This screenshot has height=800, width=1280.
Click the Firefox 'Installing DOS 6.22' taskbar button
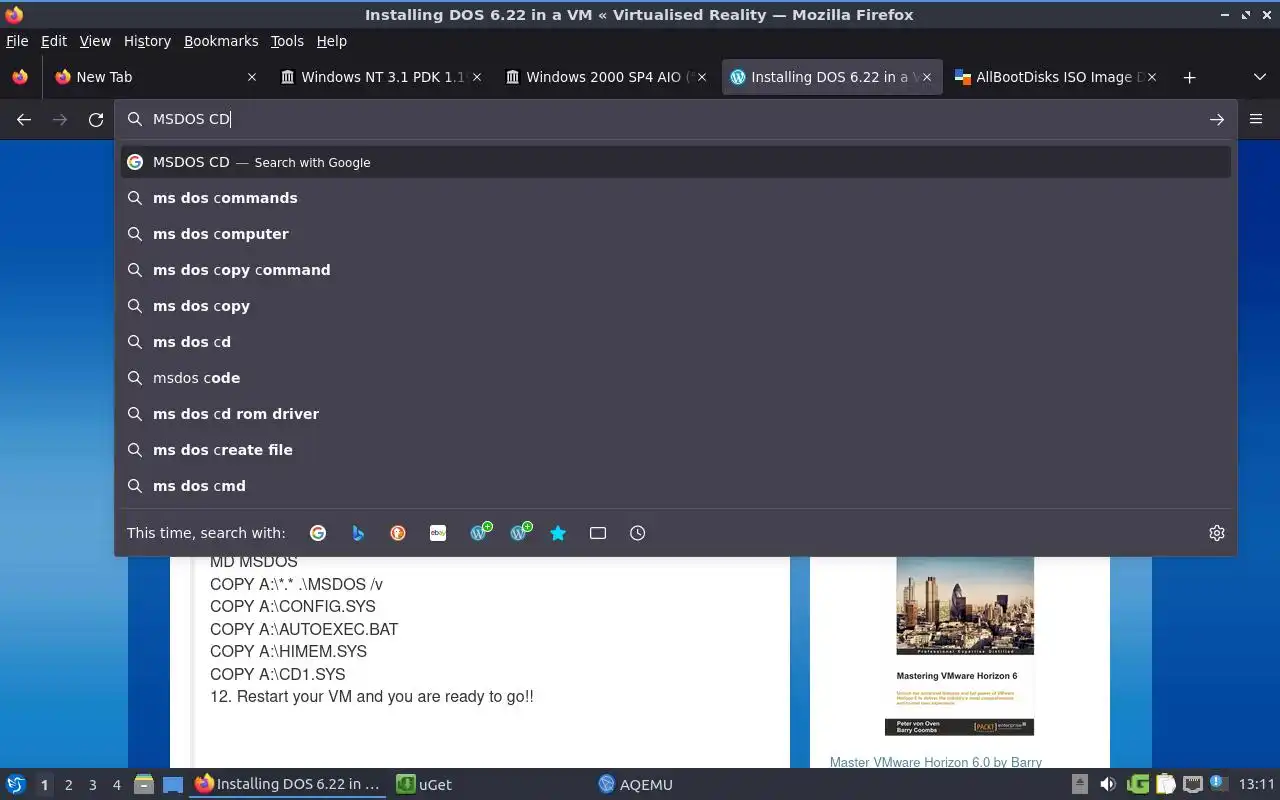click(288, 784)
